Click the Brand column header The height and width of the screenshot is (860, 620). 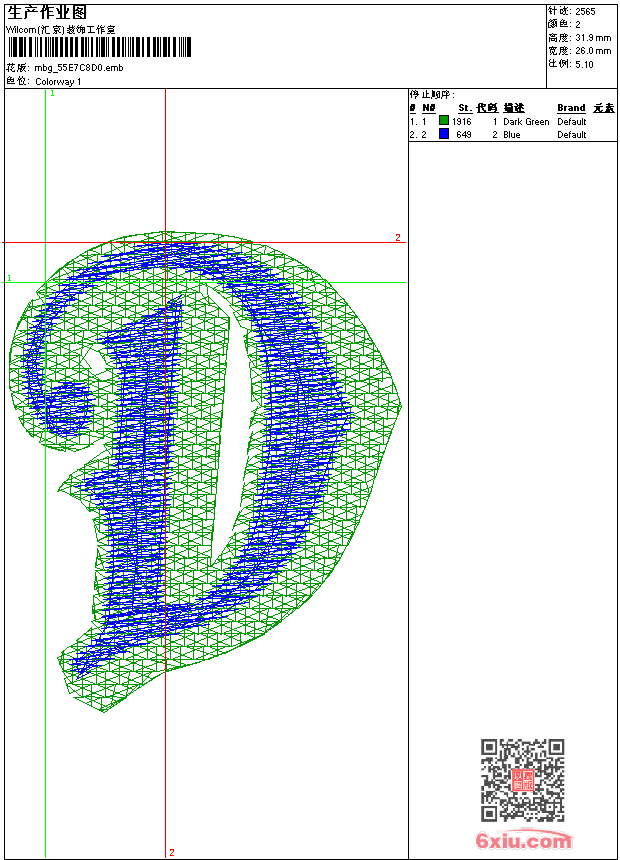click(x=571, y=107)
